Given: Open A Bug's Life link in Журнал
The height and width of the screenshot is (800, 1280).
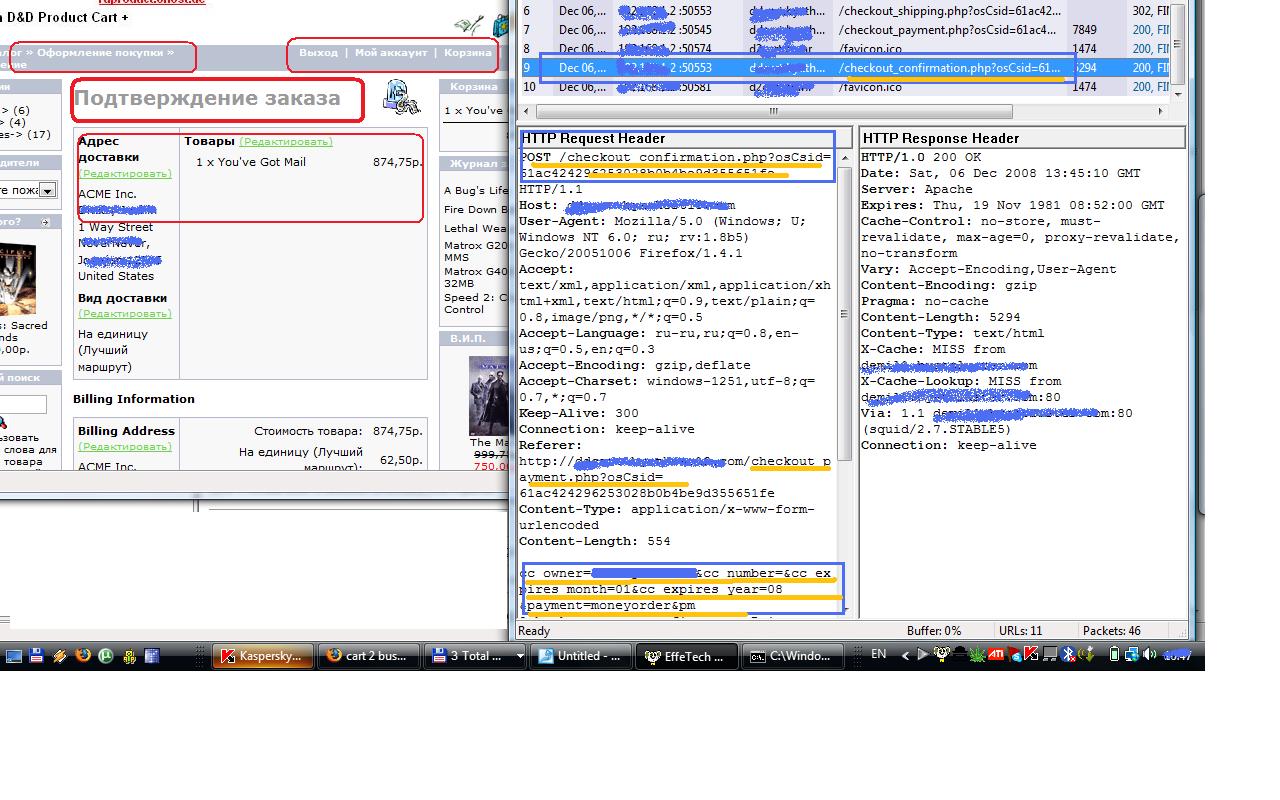Looking at the screenshot, I should click(x=476, y=190).
